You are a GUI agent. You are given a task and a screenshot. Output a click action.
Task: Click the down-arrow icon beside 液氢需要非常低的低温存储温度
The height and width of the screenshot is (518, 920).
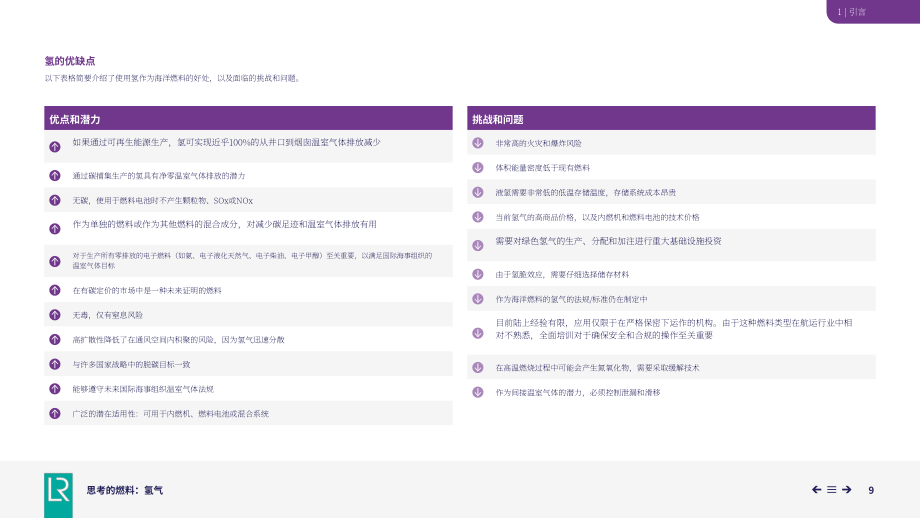coord(478,192)
